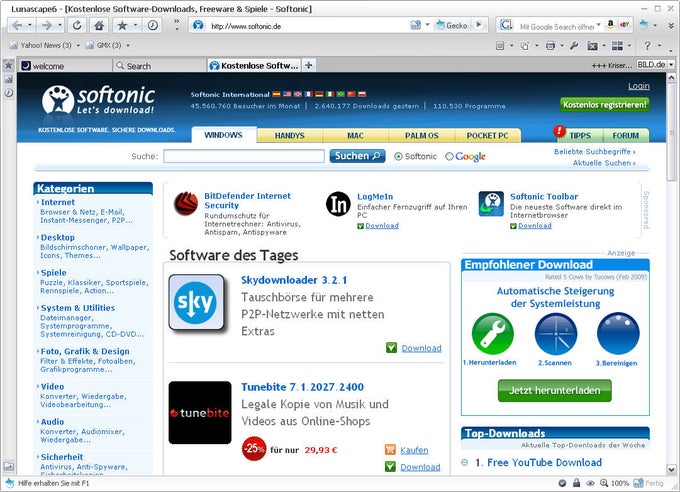Click the Kaufen link for Tunebite
The image size is (680, 492).
[414, 450]
